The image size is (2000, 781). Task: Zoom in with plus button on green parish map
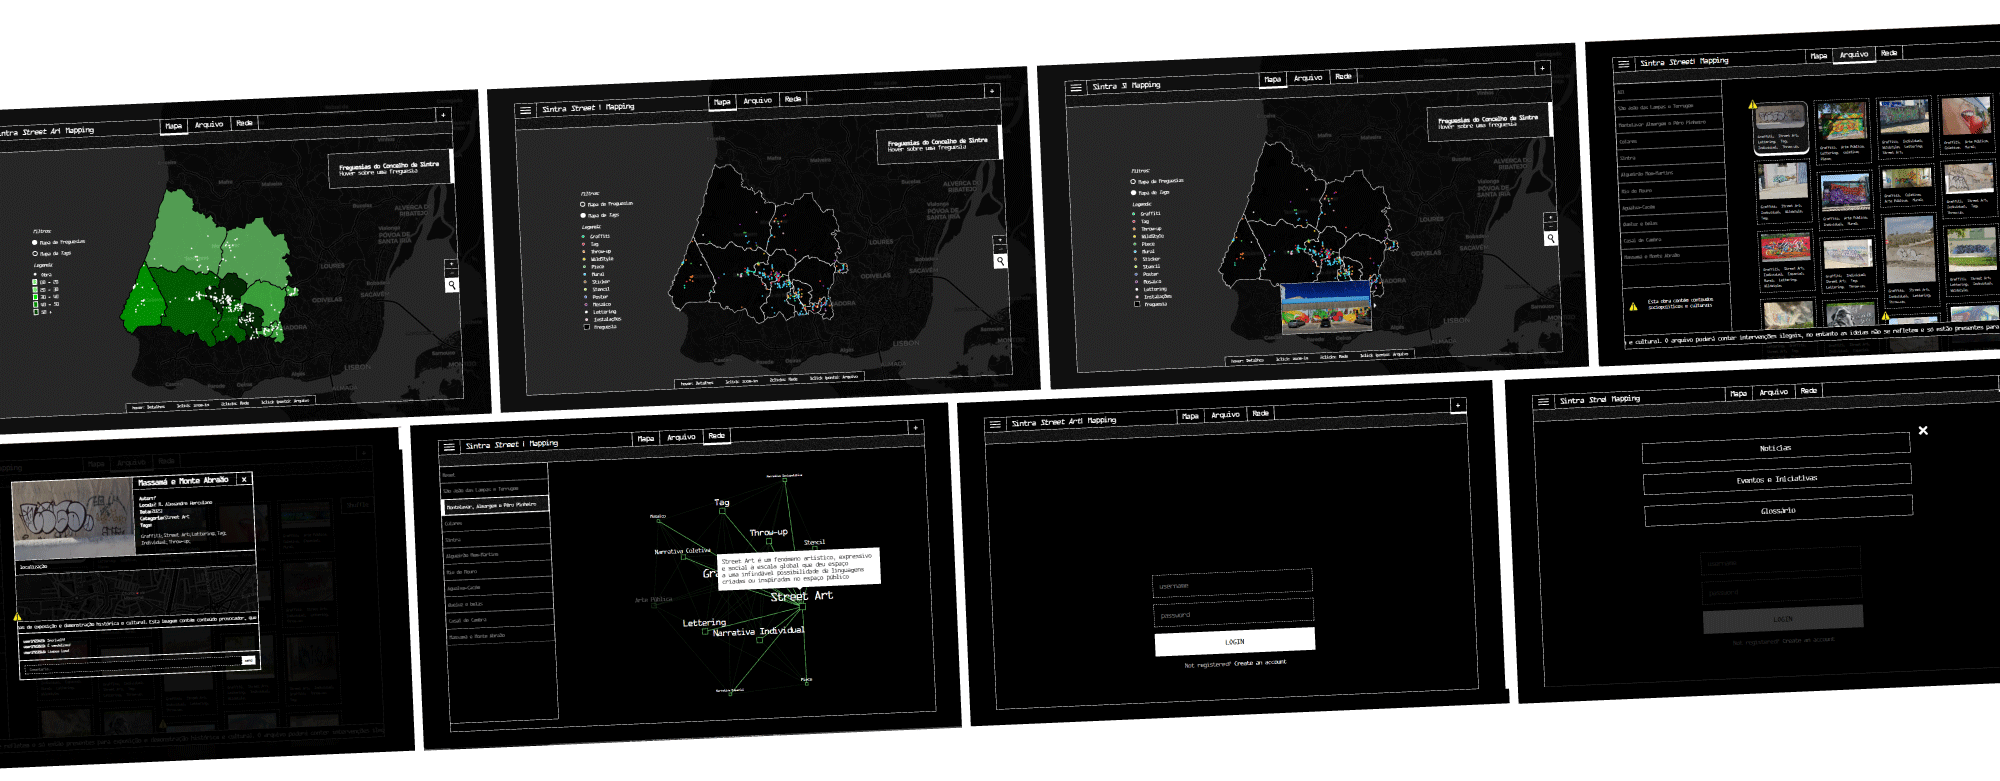point(451,264)
